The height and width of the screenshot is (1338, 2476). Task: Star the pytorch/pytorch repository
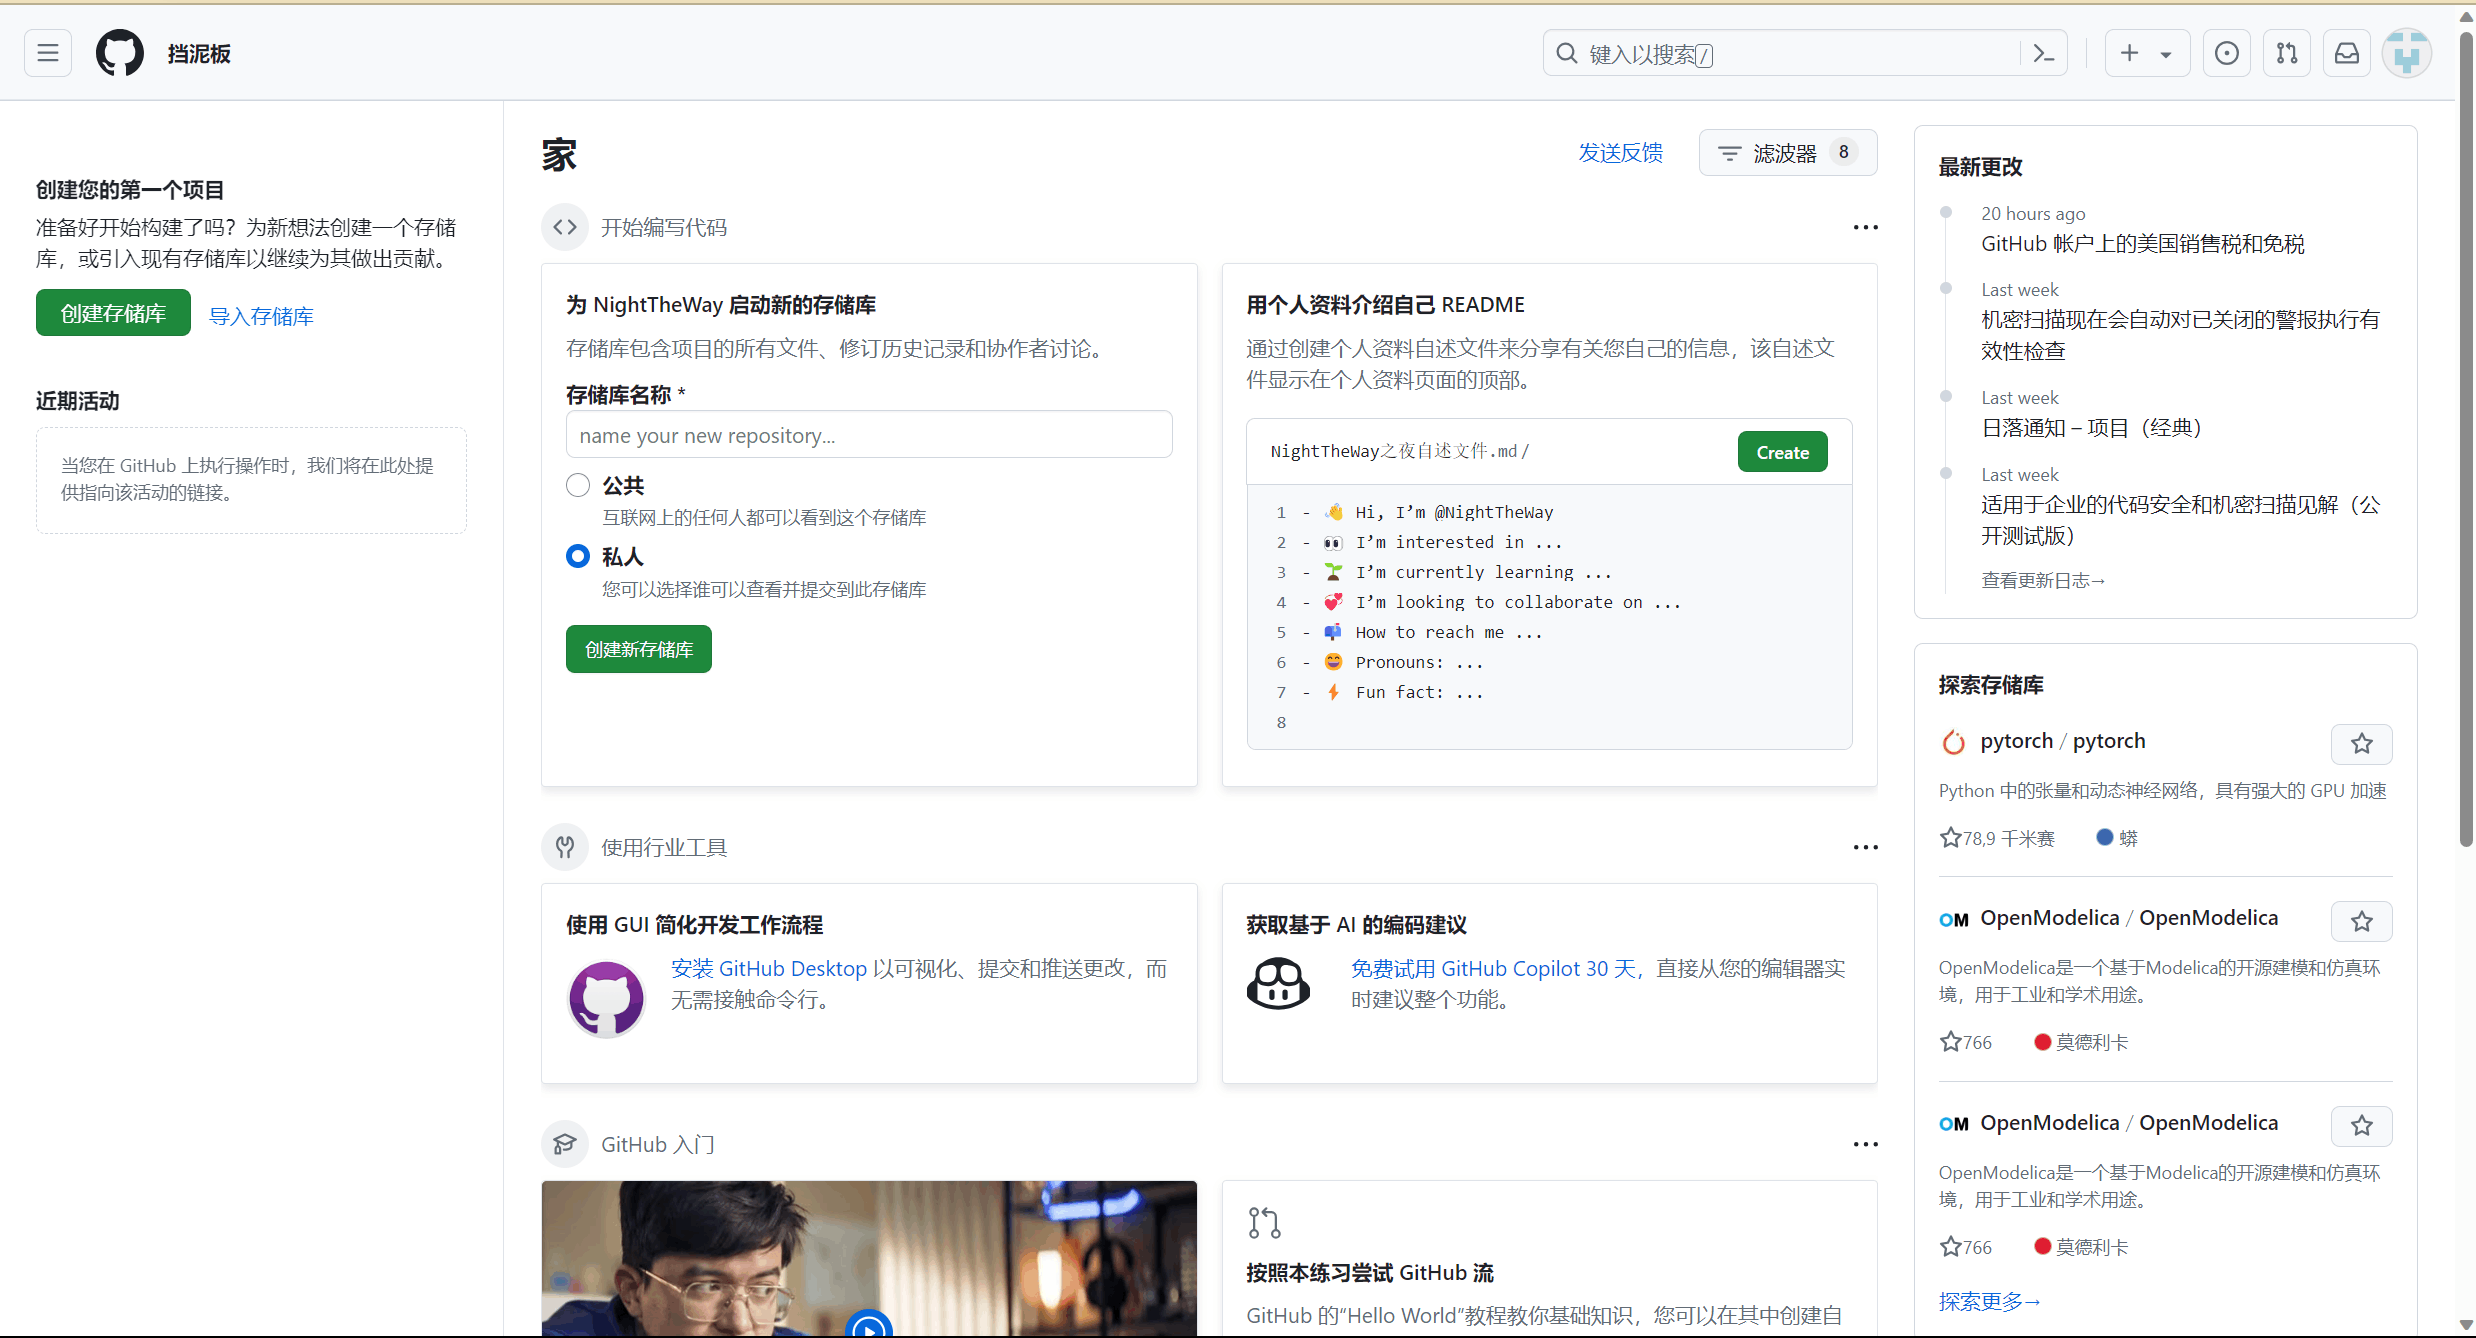pos(2361,743)
